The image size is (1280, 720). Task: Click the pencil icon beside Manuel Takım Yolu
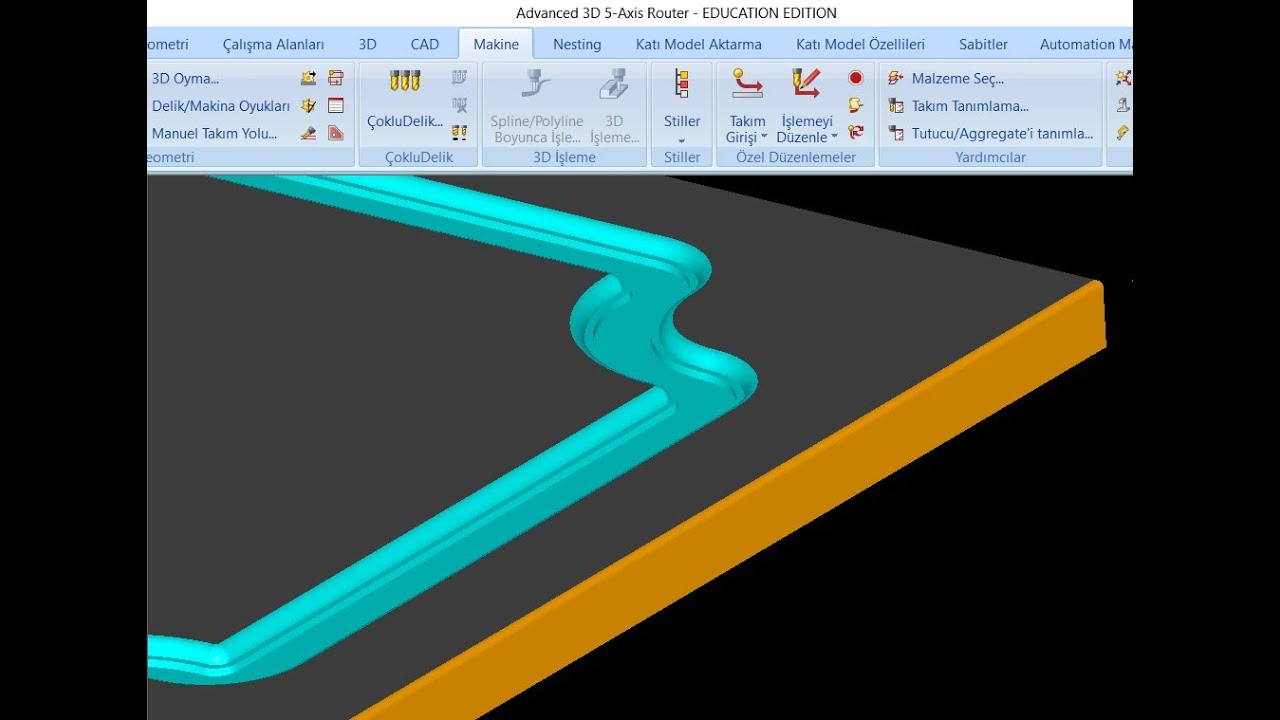308,132
